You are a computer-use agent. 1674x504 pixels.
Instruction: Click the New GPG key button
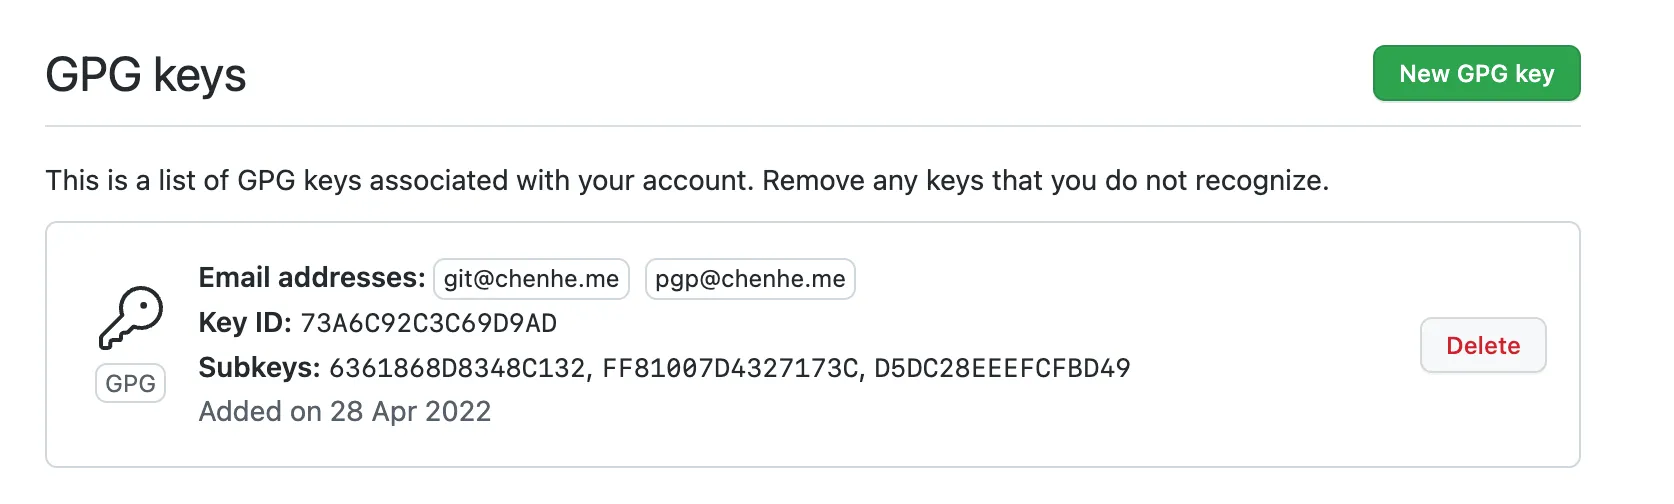coord(1476,74)
